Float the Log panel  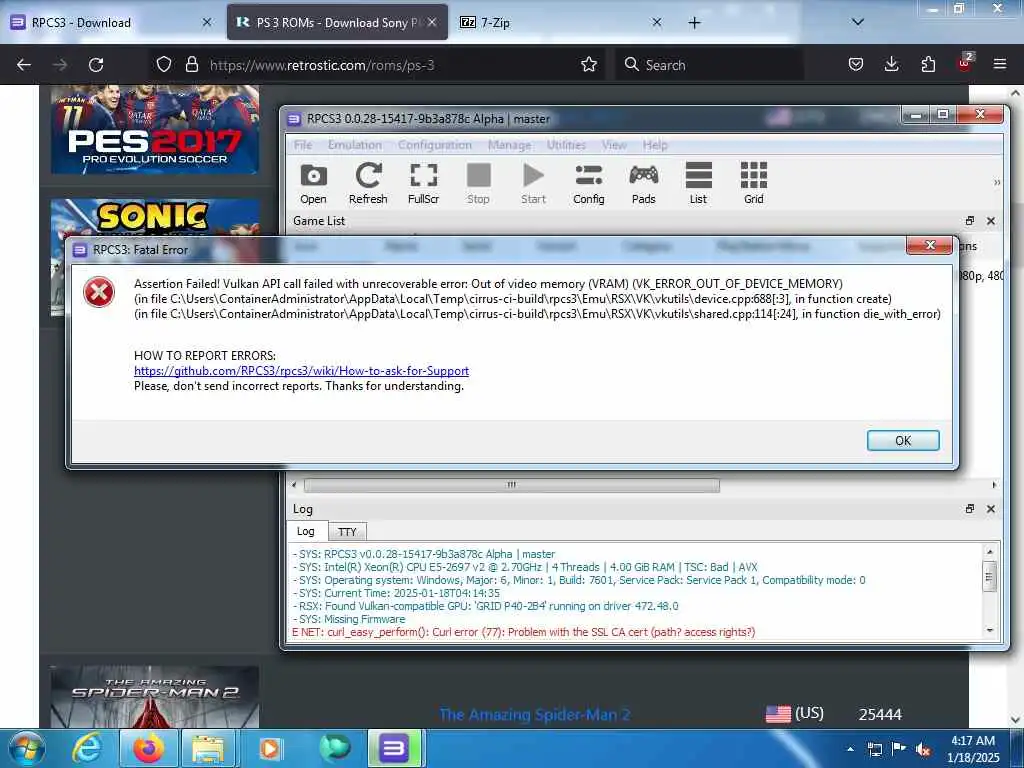point(970,509)
